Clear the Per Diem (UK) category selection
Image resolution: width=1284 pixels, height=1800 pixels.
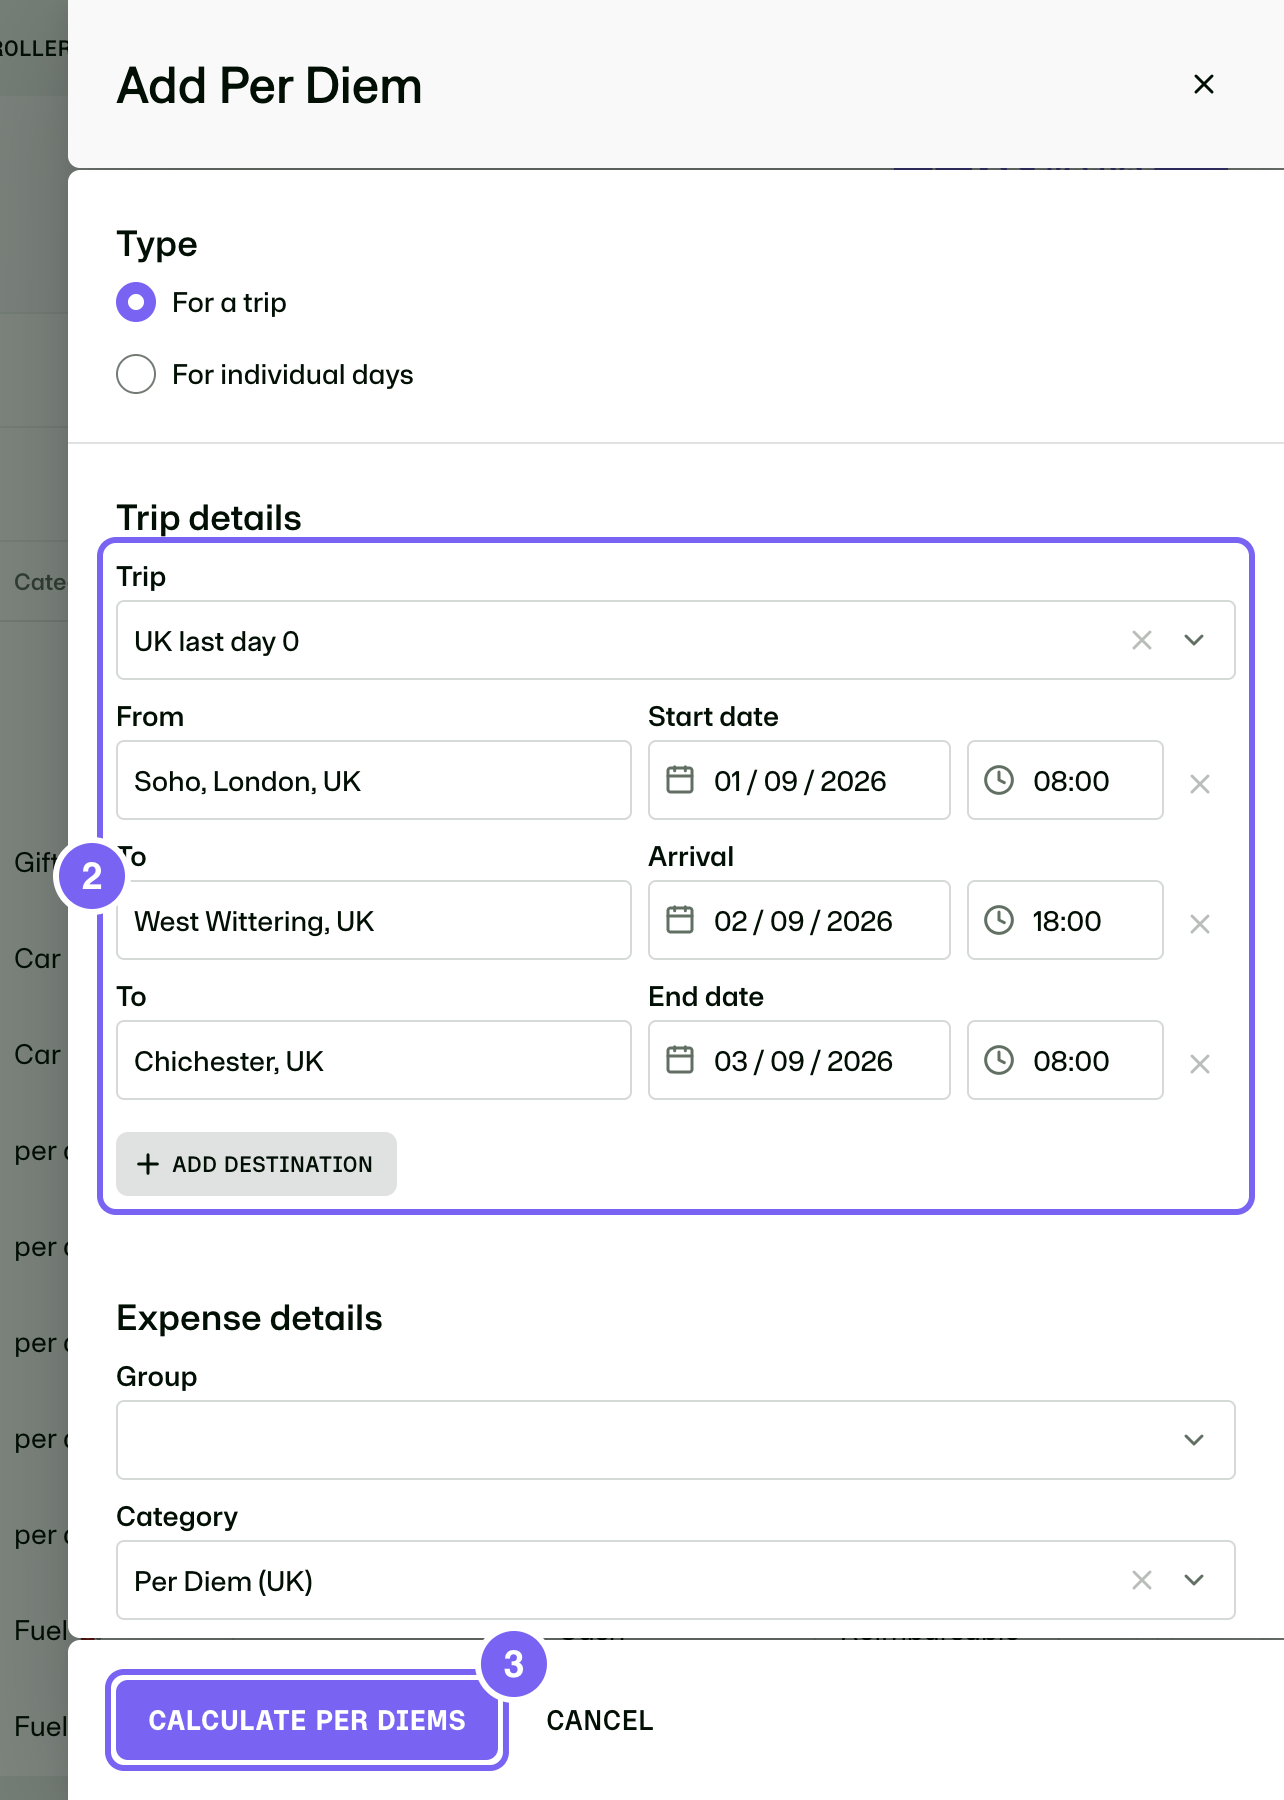1142,1580
